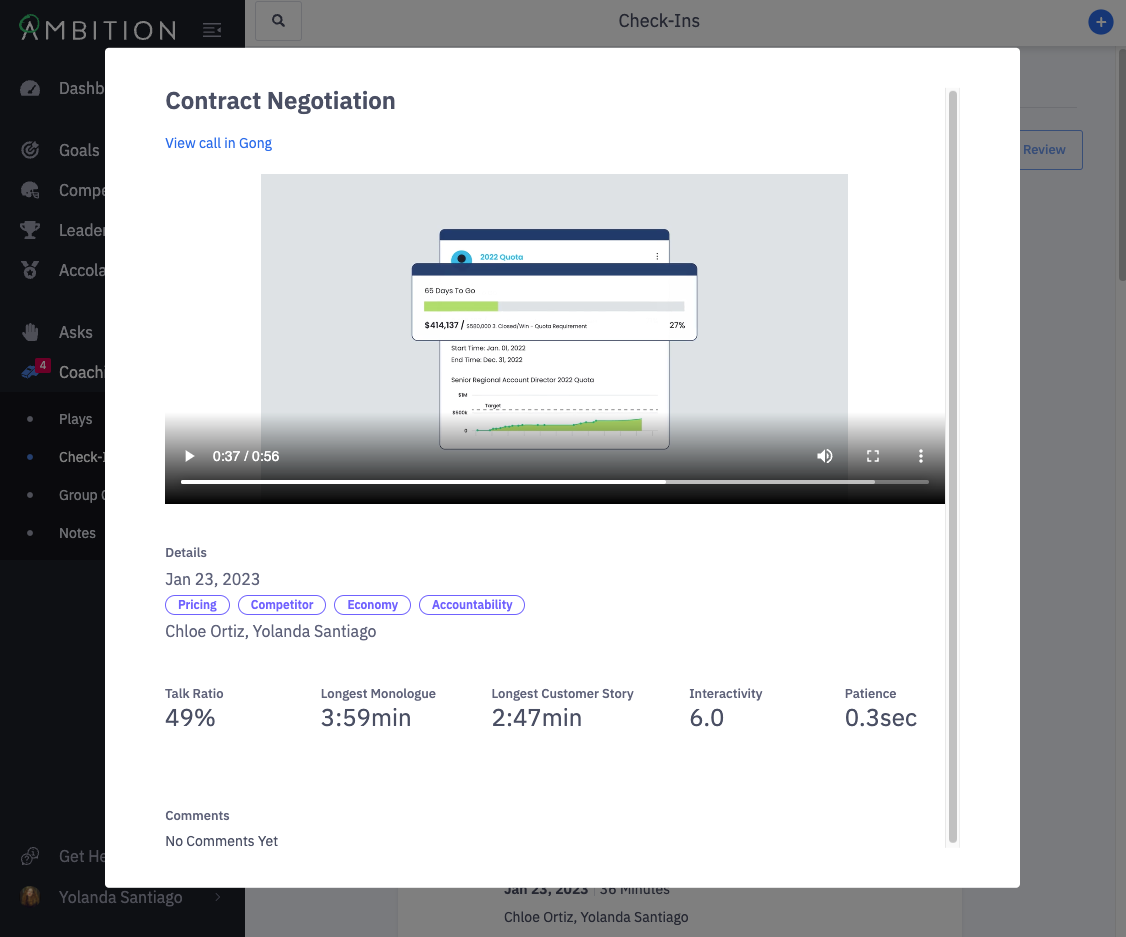Image resolution: width=1126 pixels, height=937 pixels.
Task: Open video more options three-dot menu
Action: (x=921, y=456)
